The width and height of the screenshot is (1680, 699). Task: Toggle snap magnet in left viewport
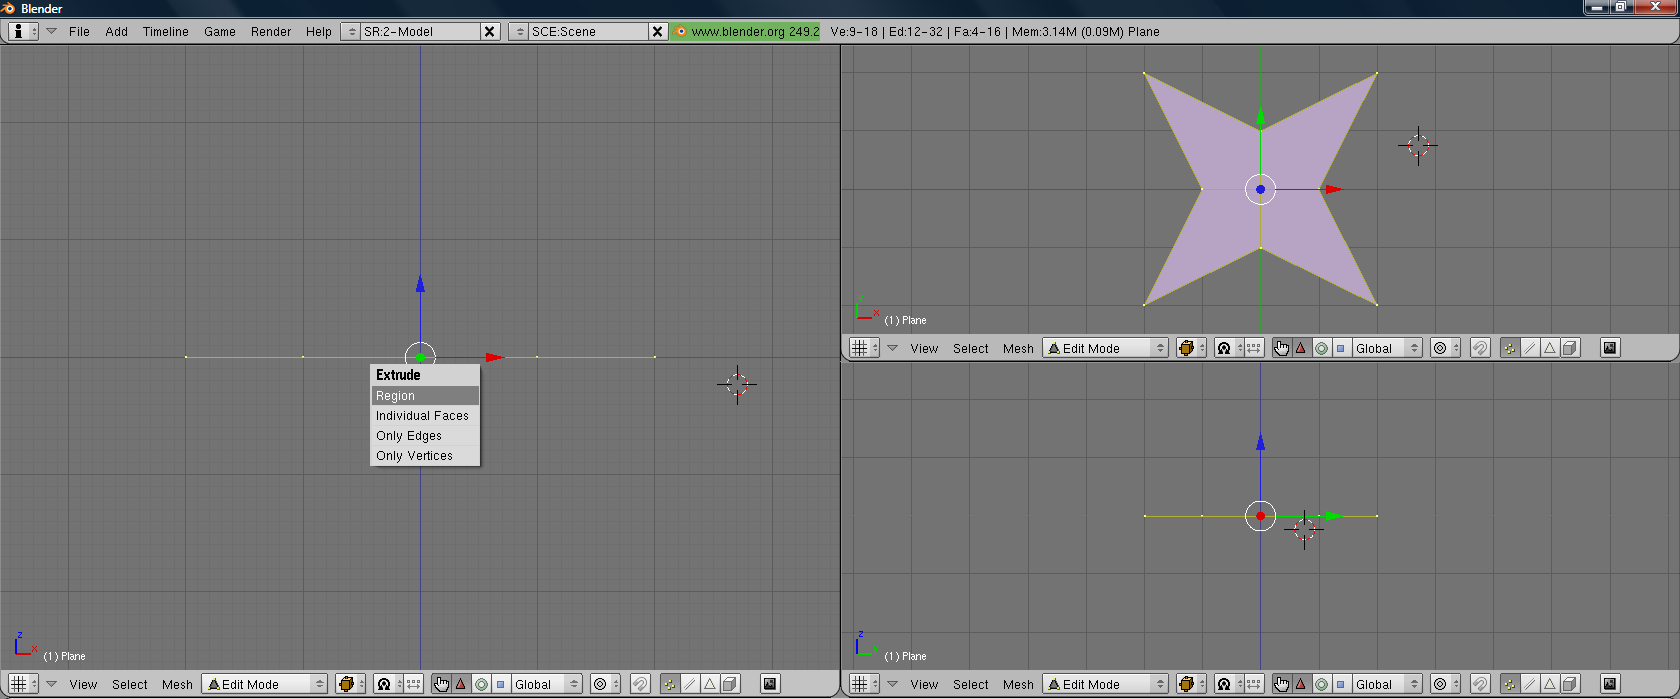640,684
